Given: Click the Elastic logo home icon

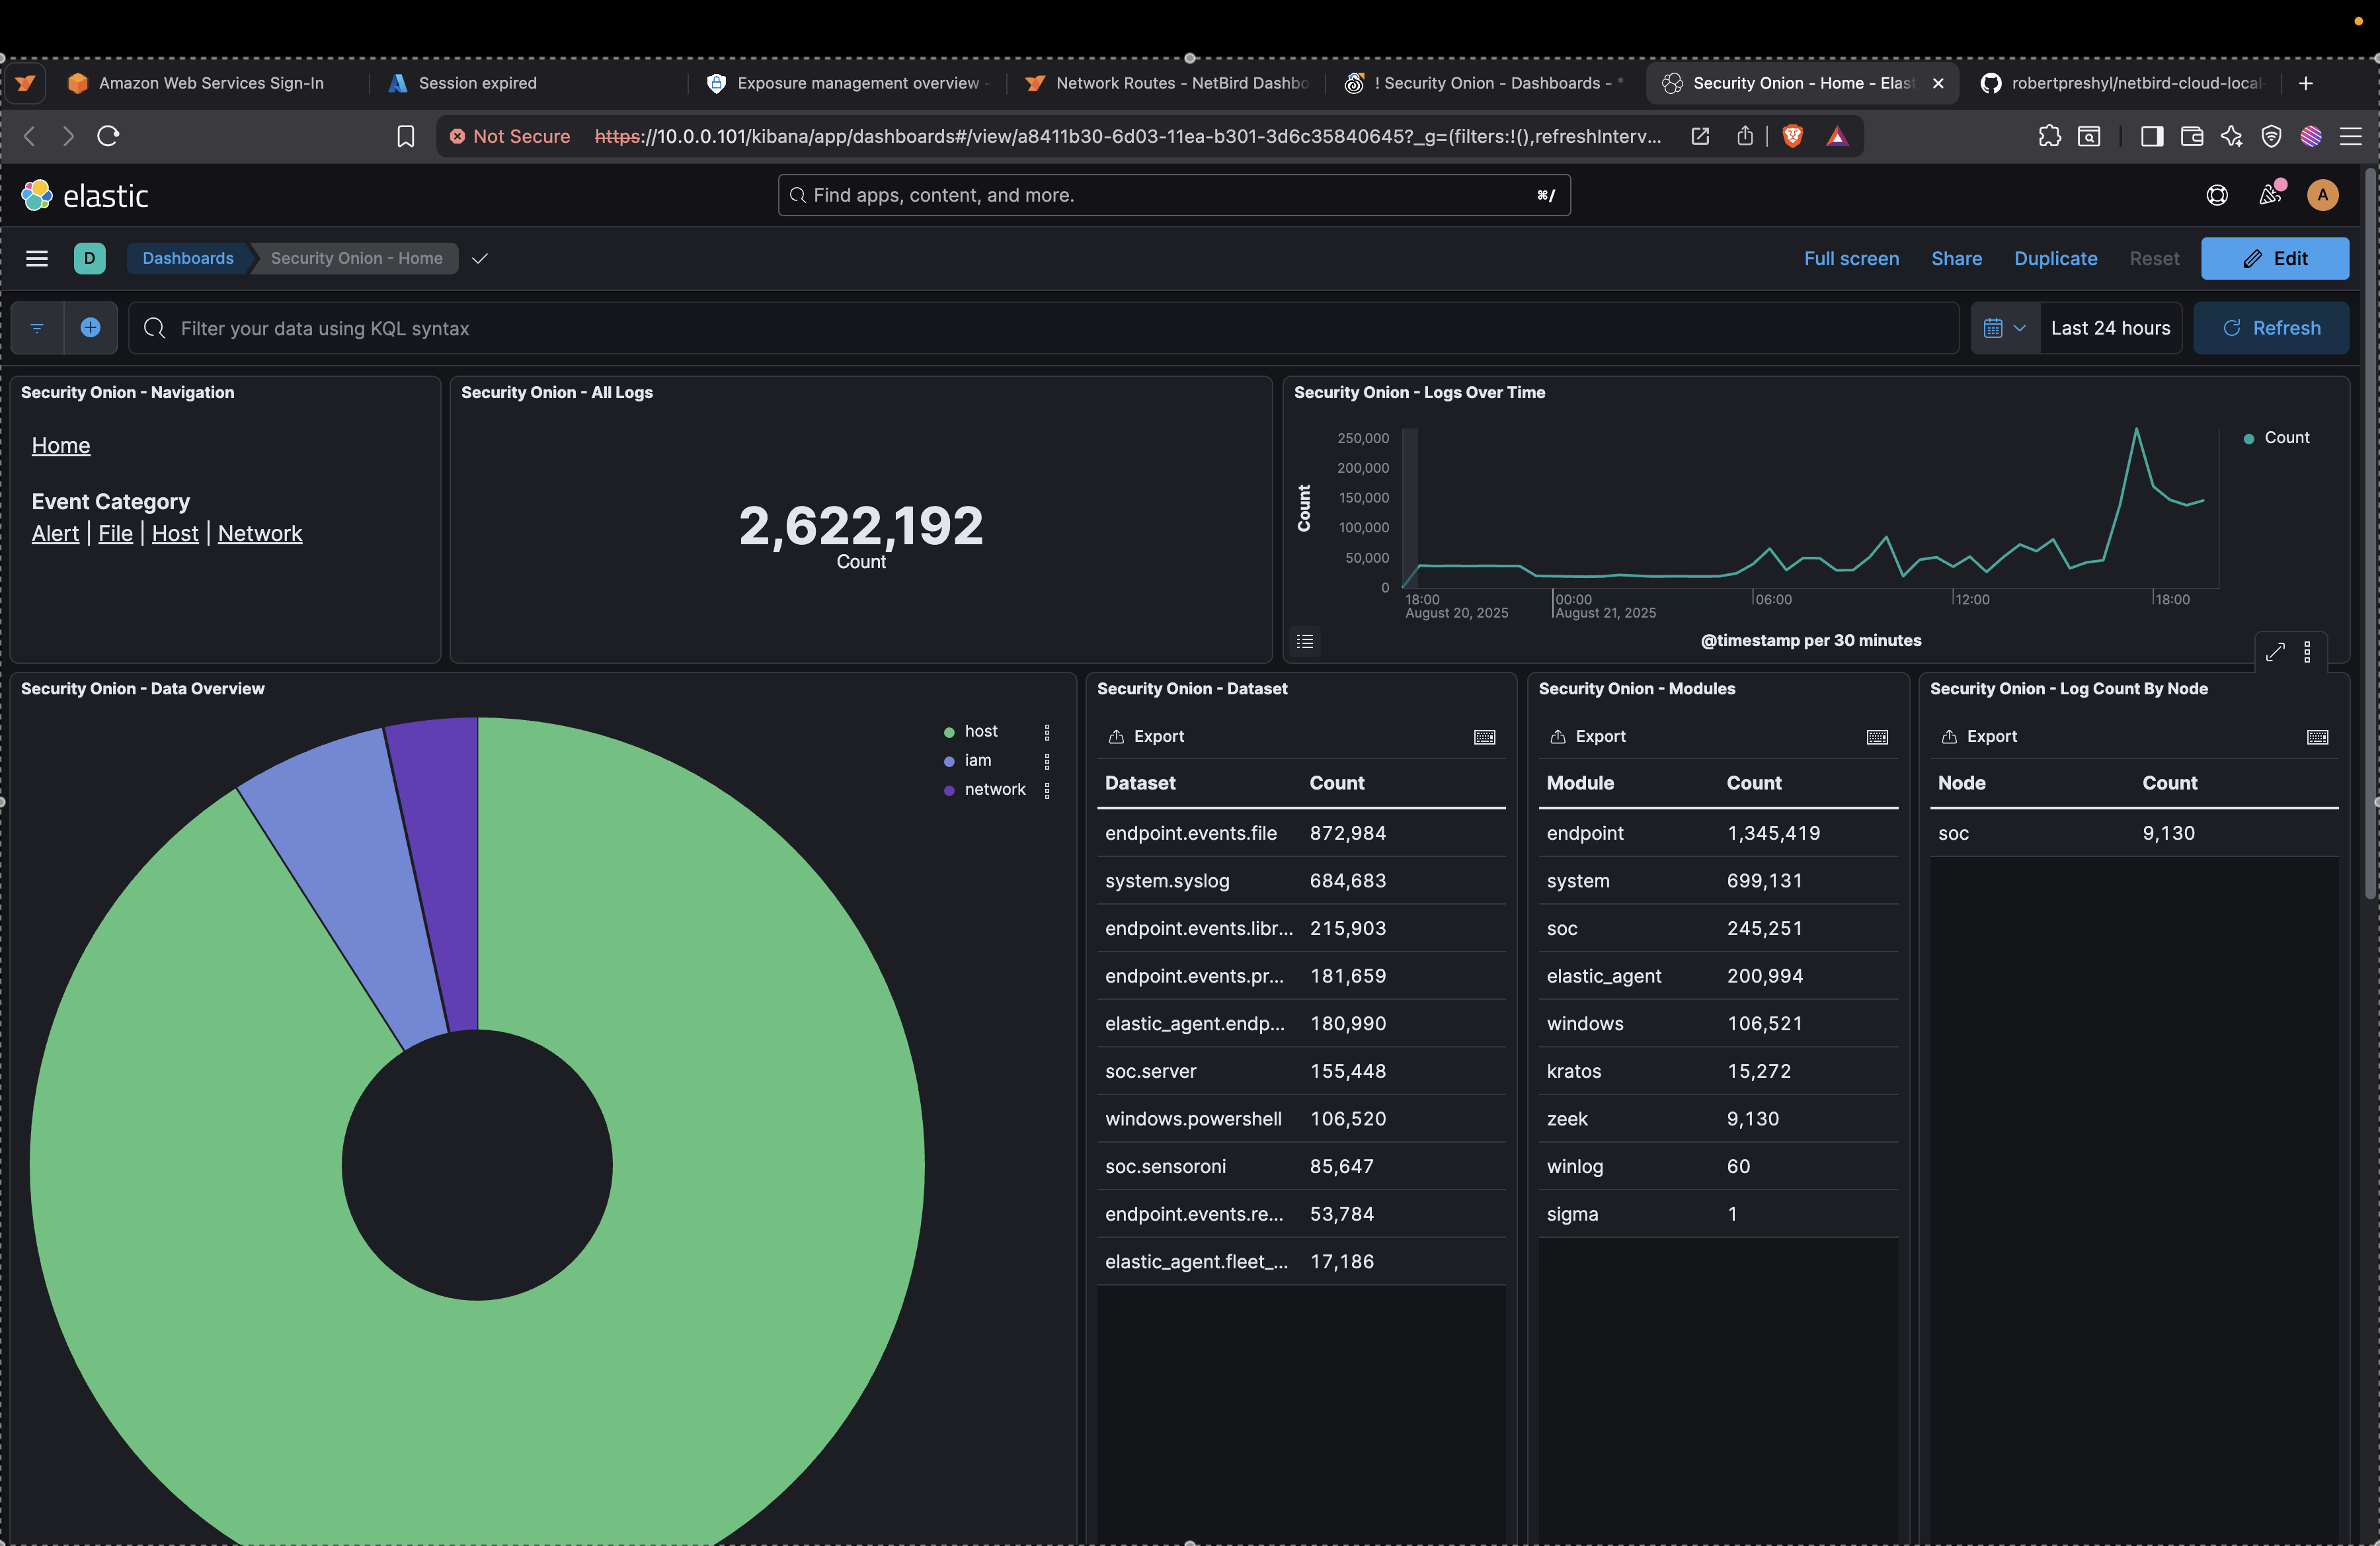Looking at the screenshot, I should (37, 195).
